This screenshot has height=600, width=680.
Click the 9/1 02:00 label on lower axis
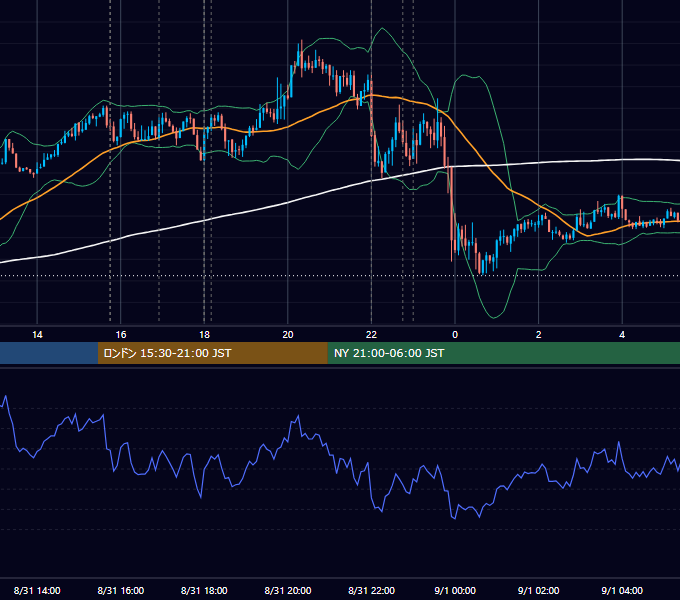click(538, 590)
